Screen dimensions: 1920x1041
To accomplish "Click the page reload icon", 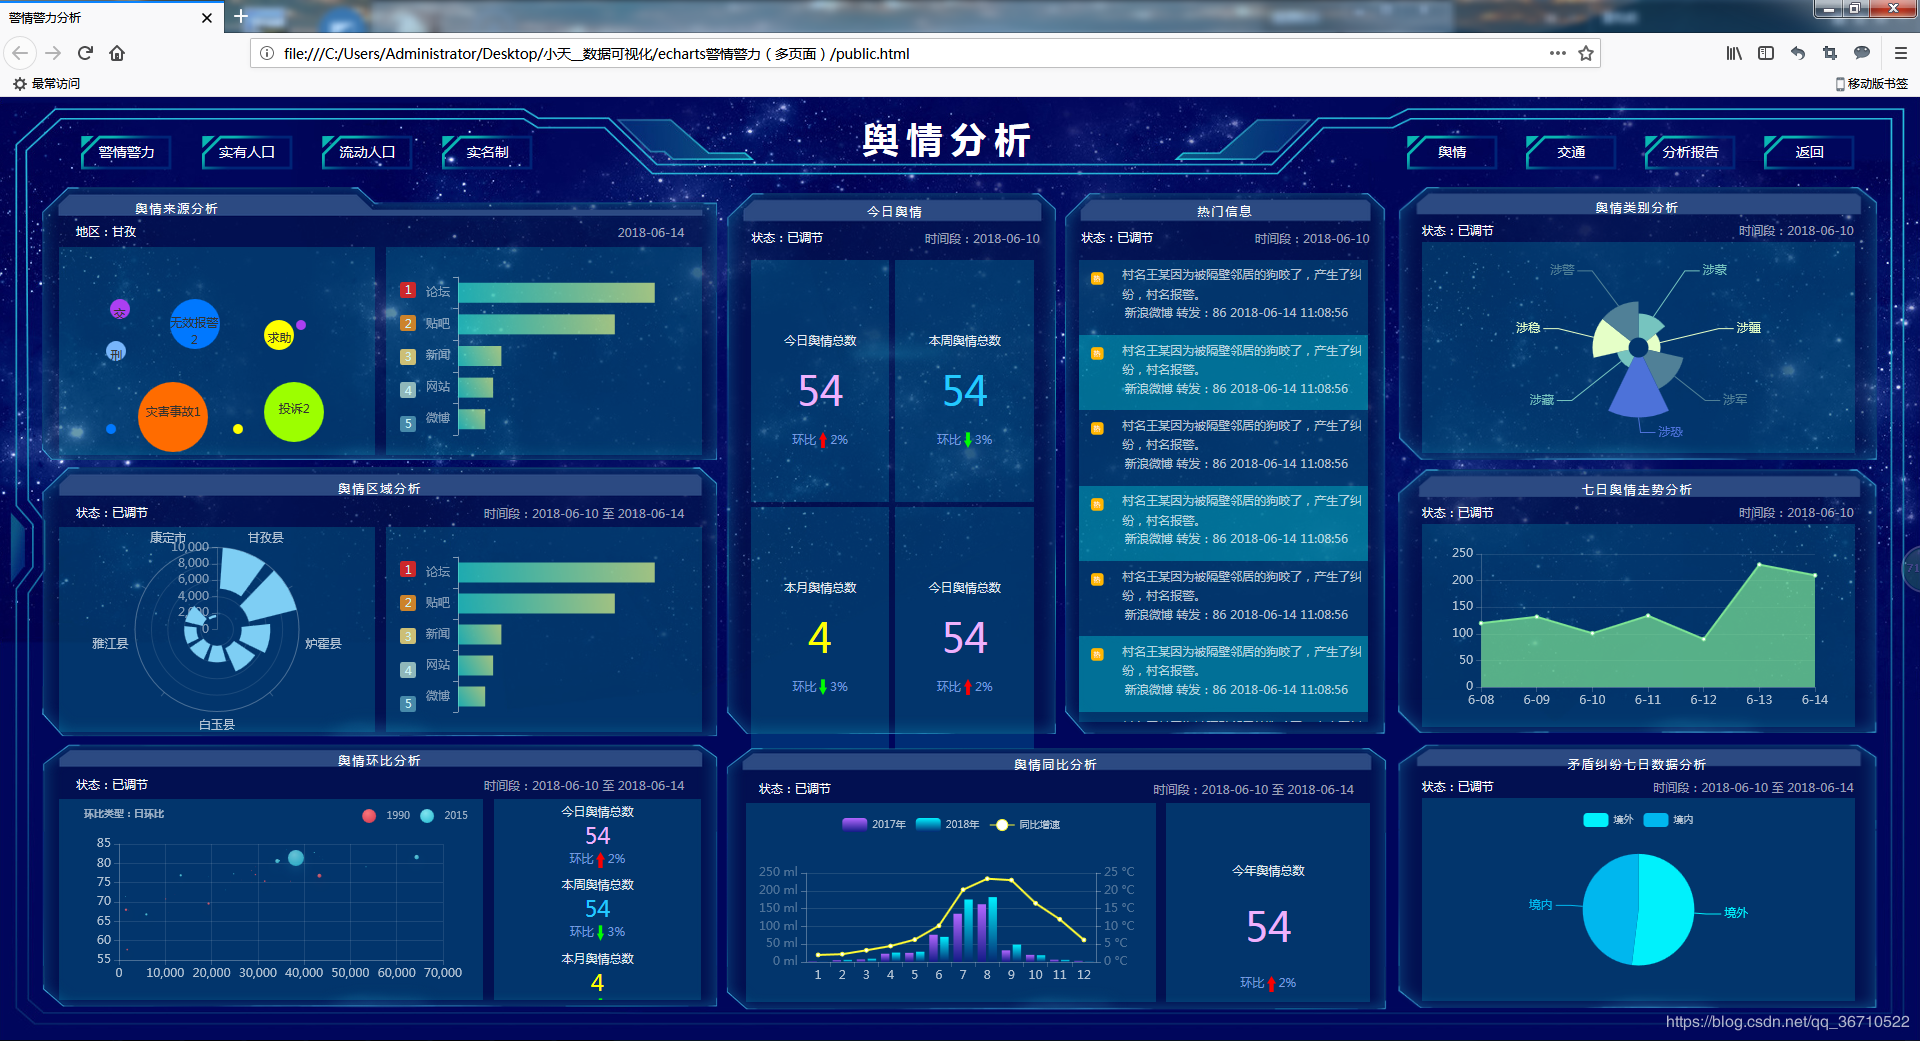I will [85, 53].
